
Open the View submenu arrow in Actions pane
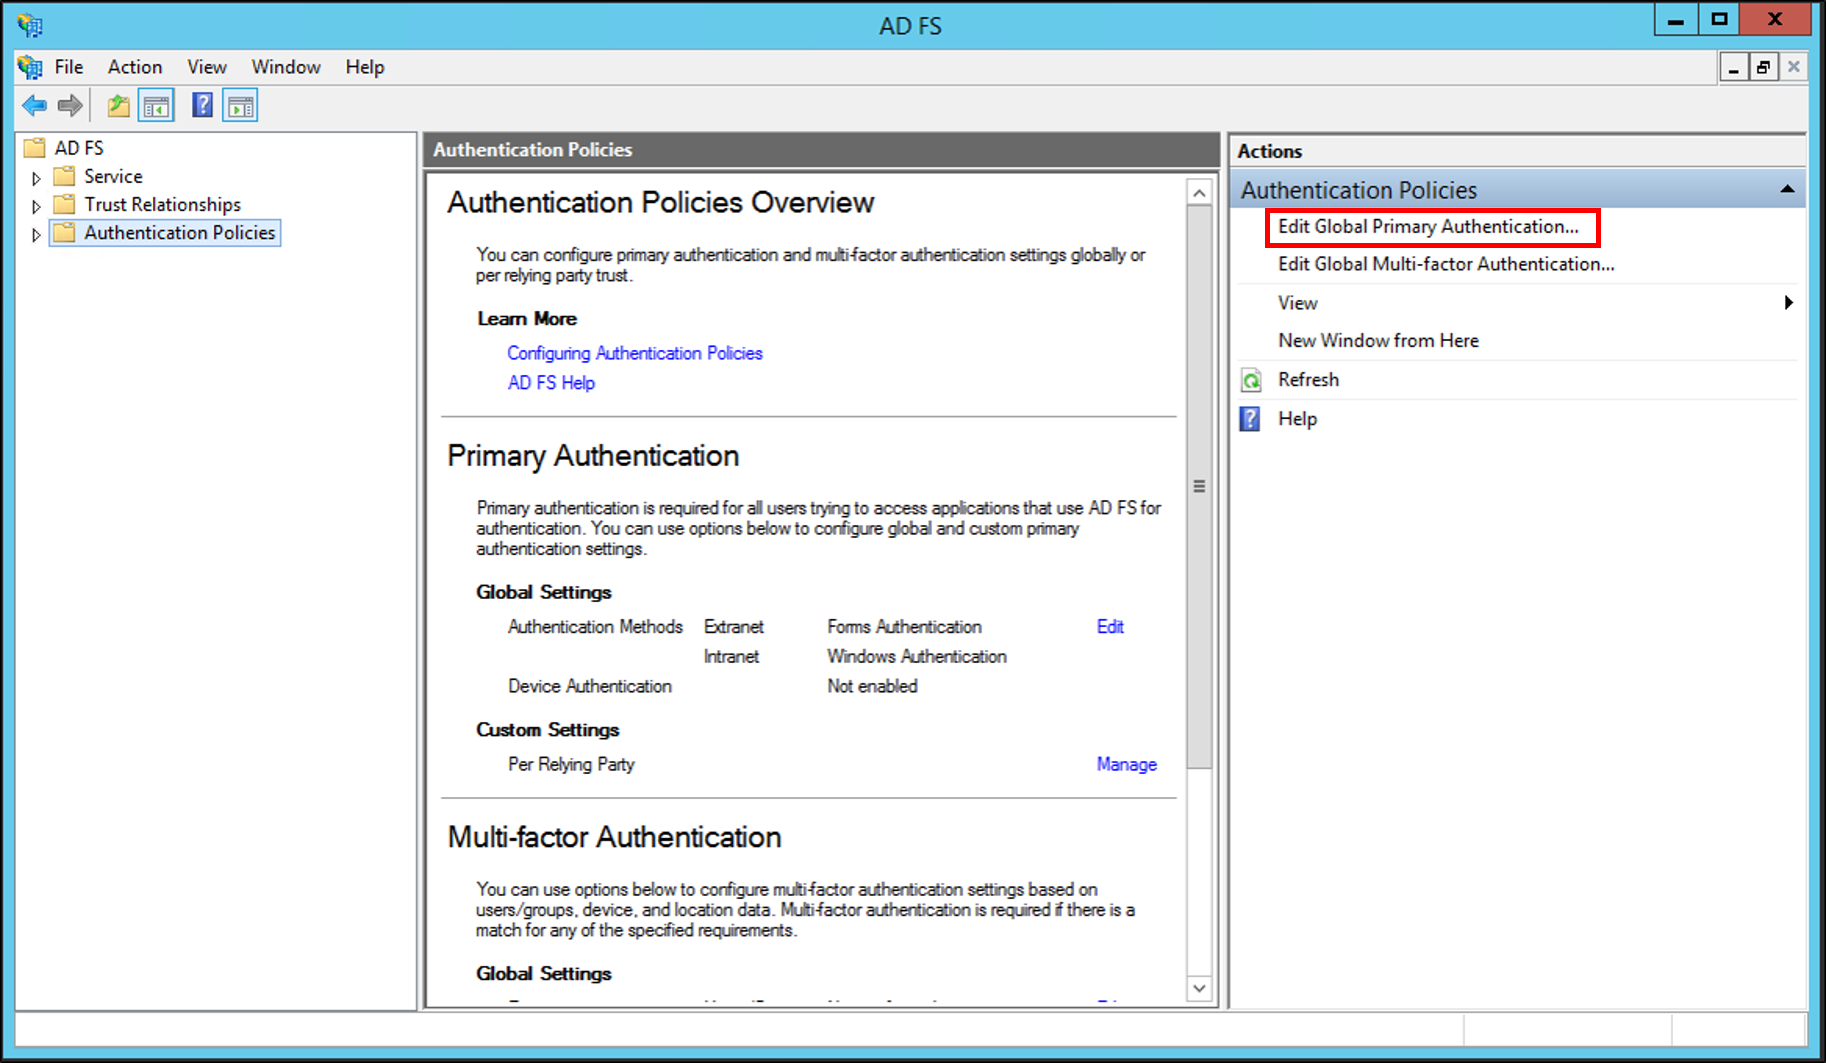[x=1790, y=302]
